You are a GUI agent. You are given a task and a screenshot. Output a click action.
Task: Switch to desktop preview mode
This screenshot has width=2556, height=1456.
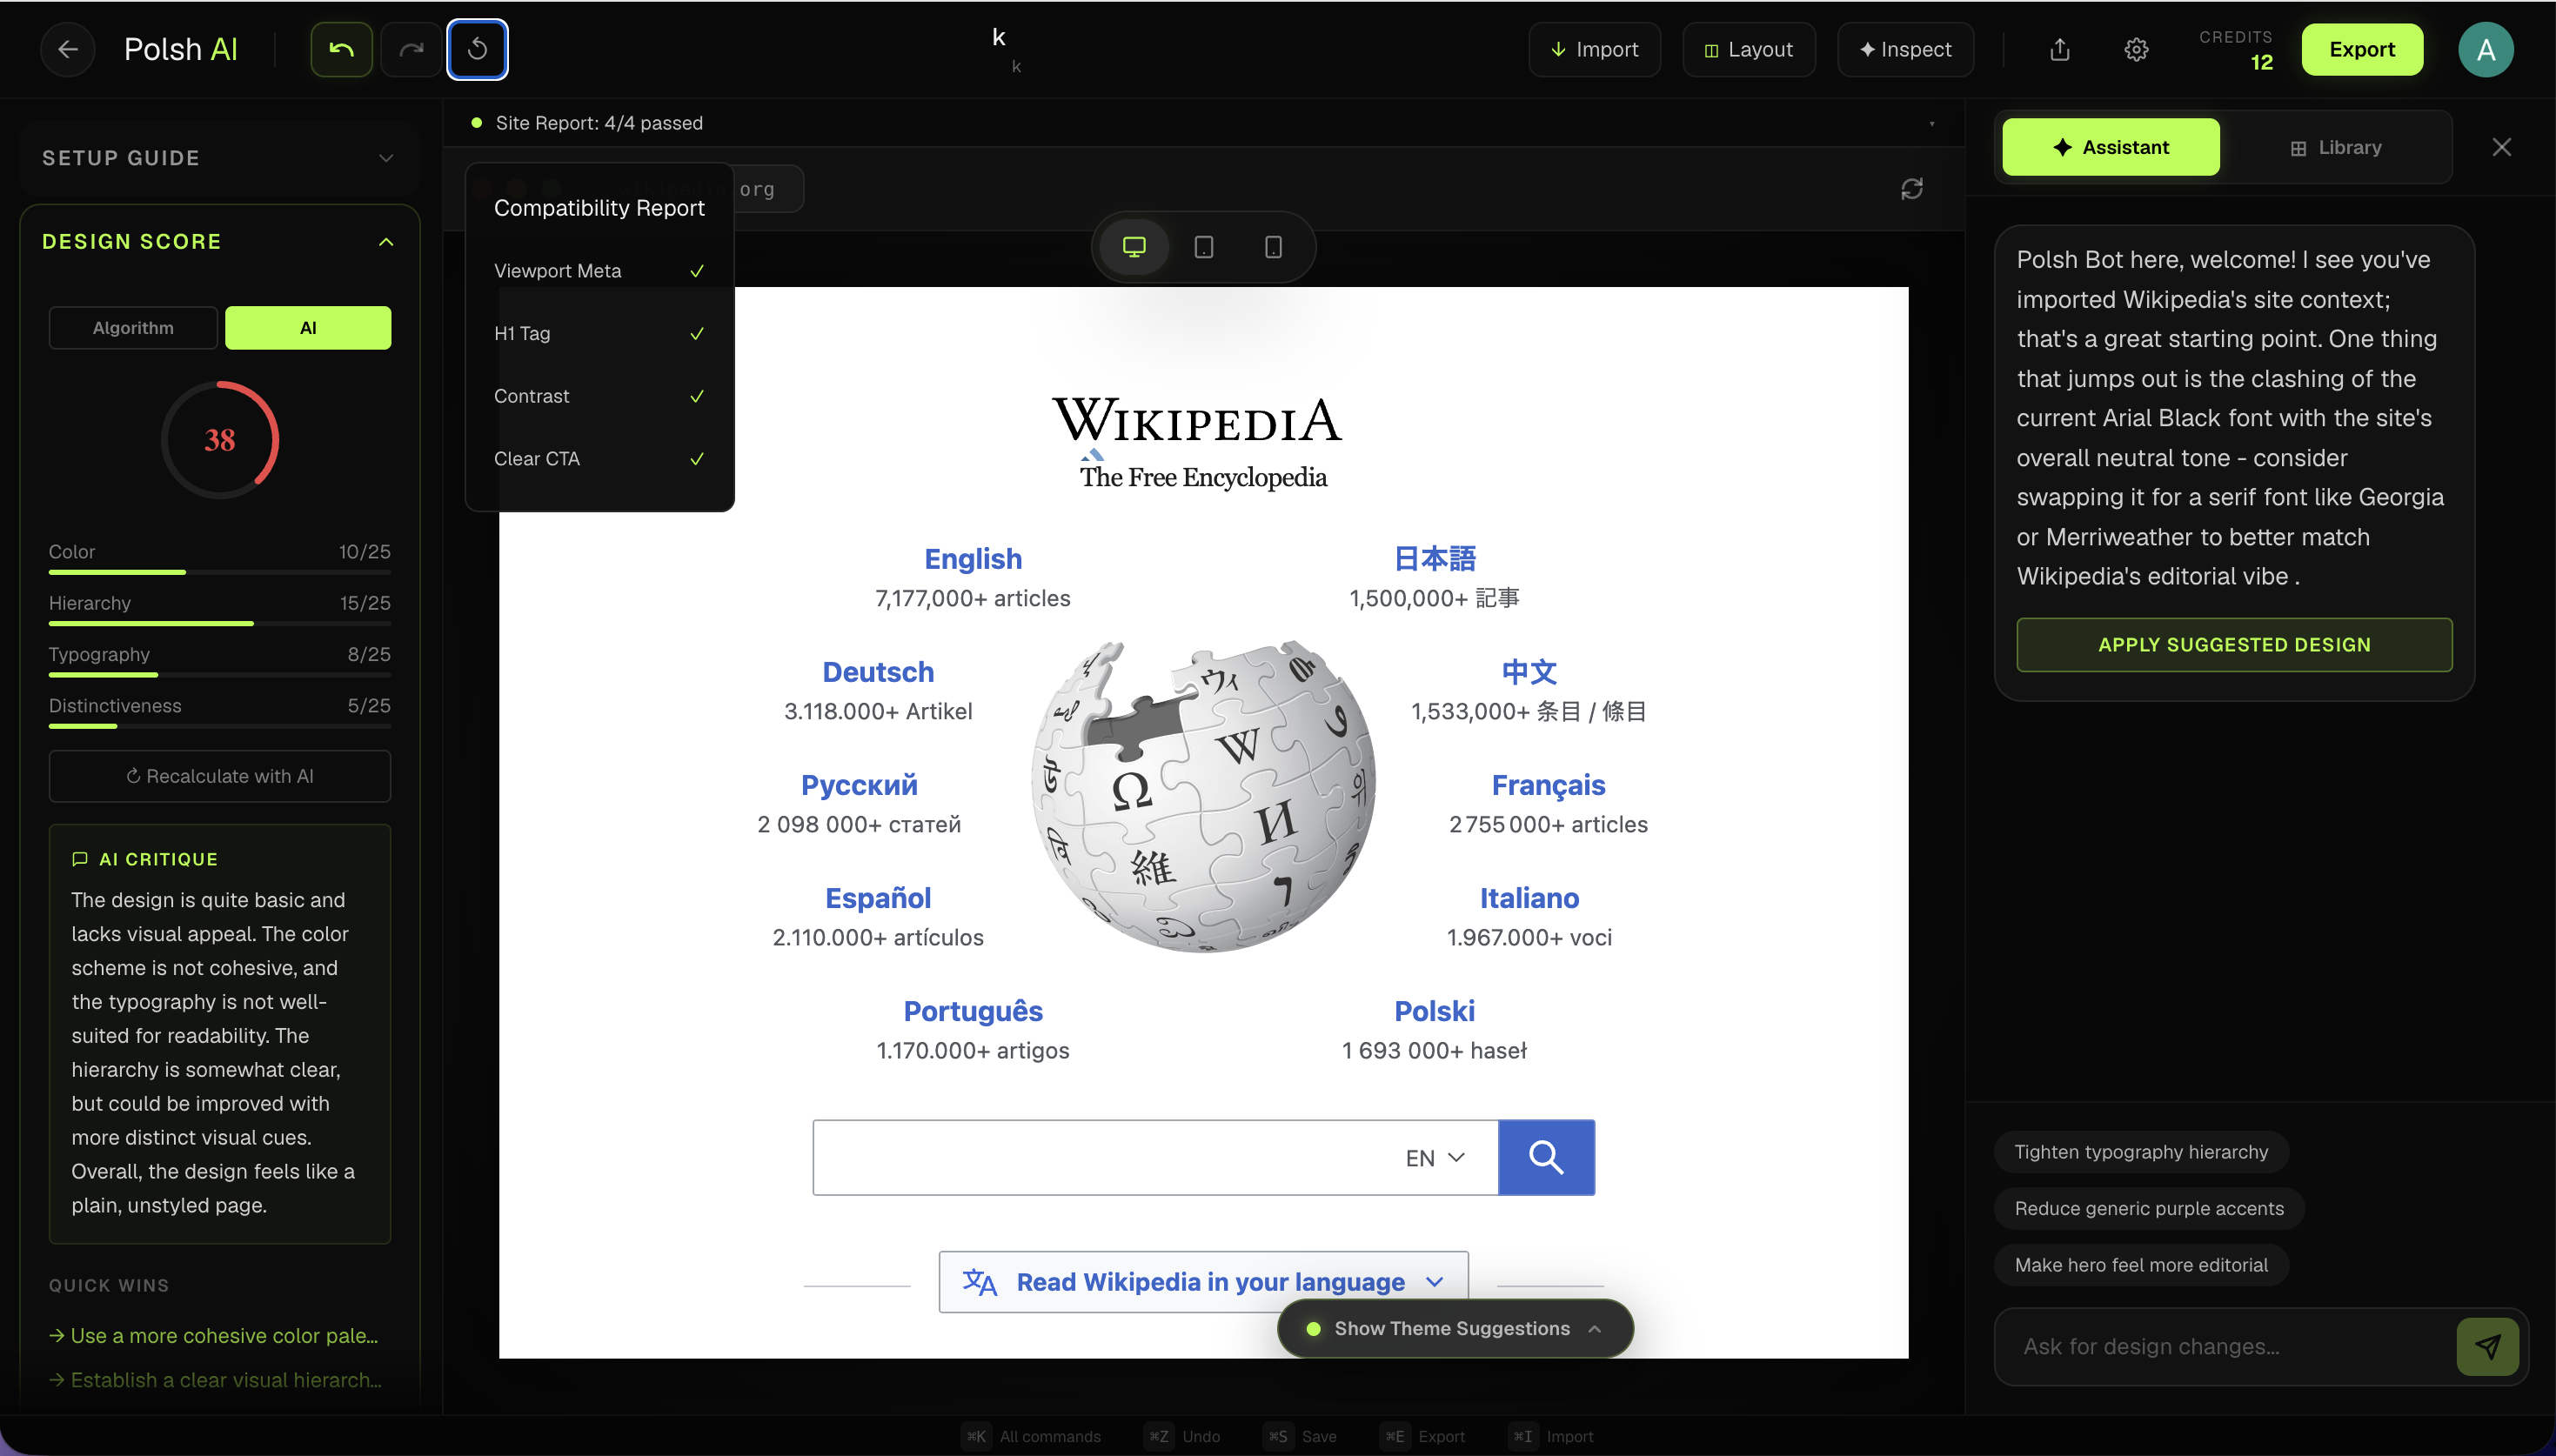click(1134, 246)
